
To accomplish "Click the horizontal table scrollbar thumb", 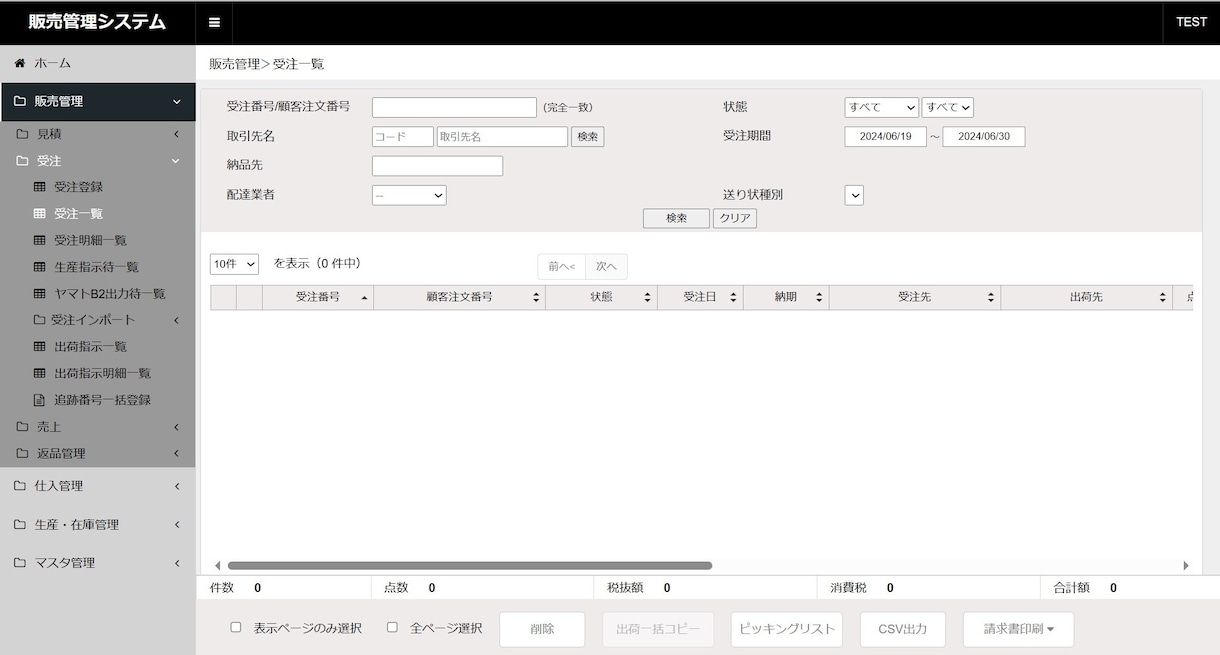I will pos(470,566).
